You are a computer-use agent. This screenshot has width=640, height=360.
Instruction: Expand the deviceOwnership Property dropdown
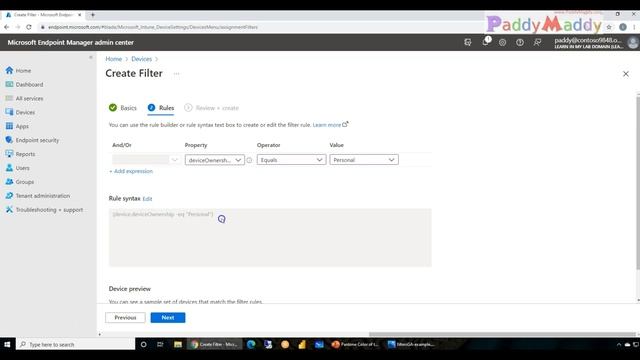pyautogui.click(x=215, y=160)
